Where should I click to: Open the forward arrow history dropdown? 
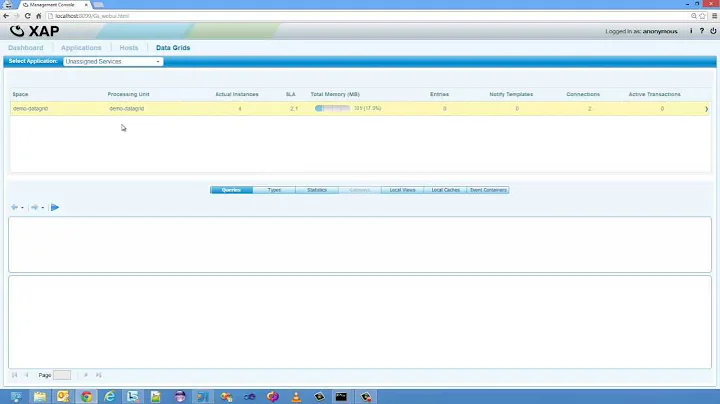pyautogui.click(x=43, y=208)
